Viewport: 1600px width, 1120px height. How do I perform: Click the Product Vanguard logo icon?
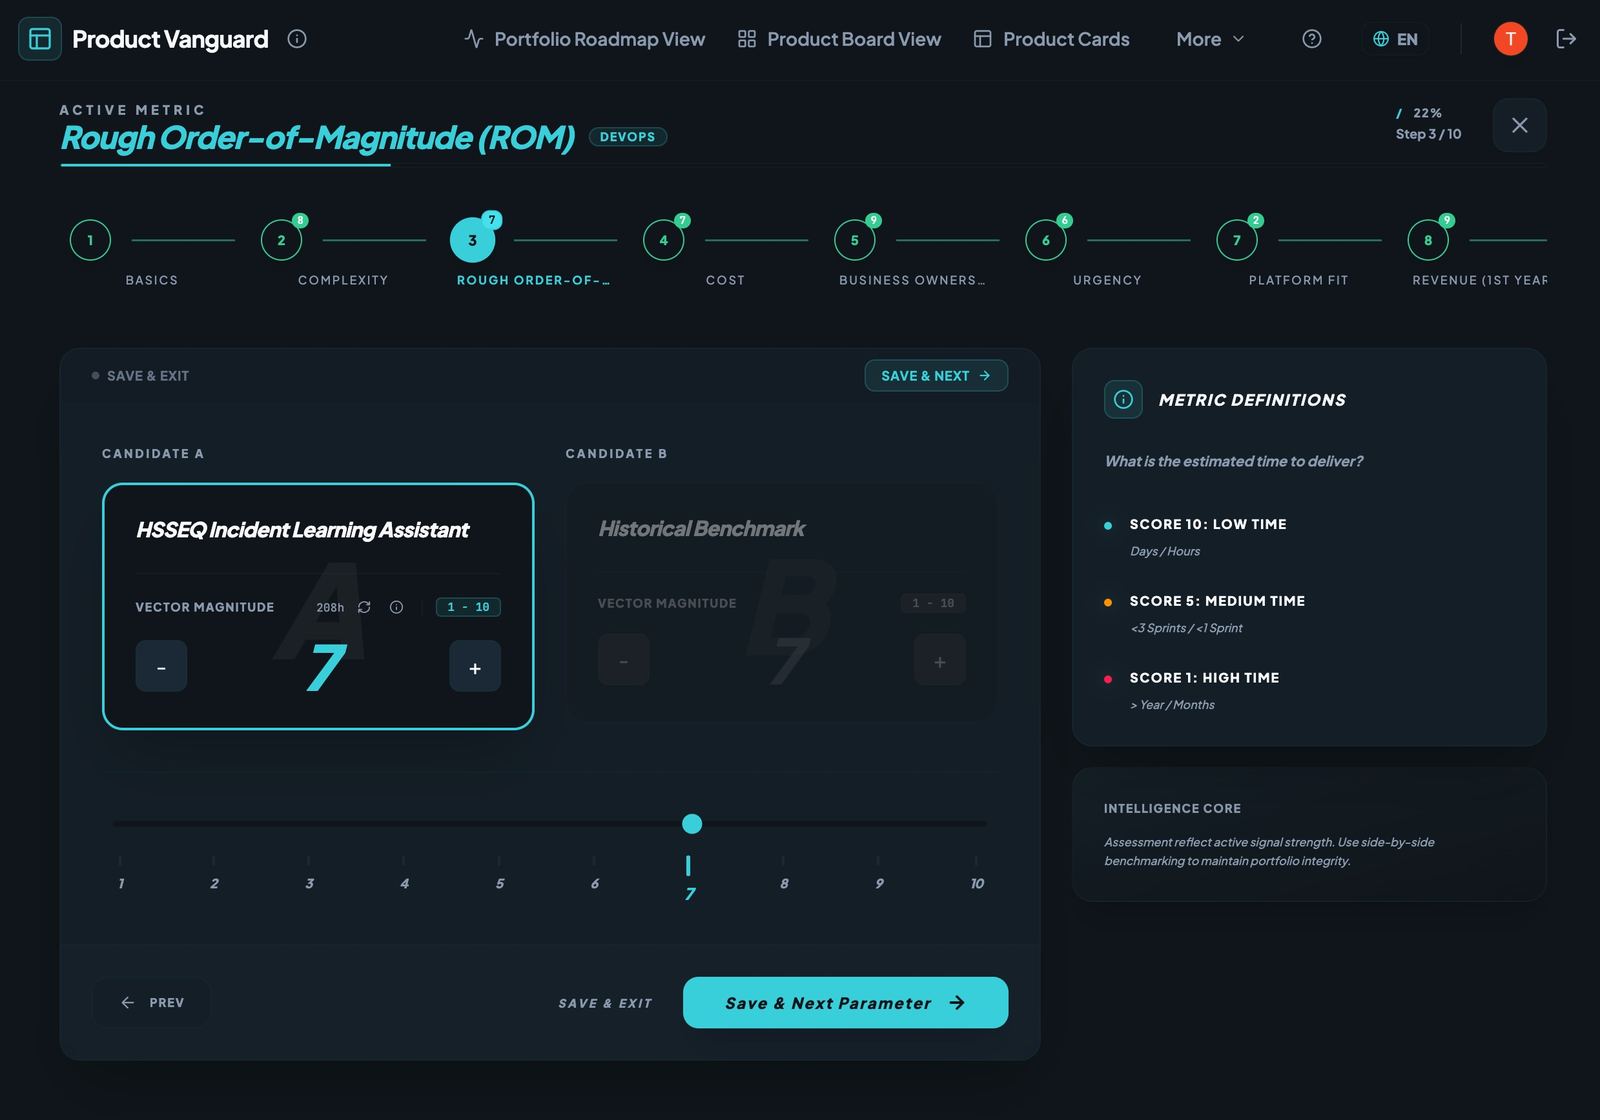pyautogui.click(x=40, y=39)
